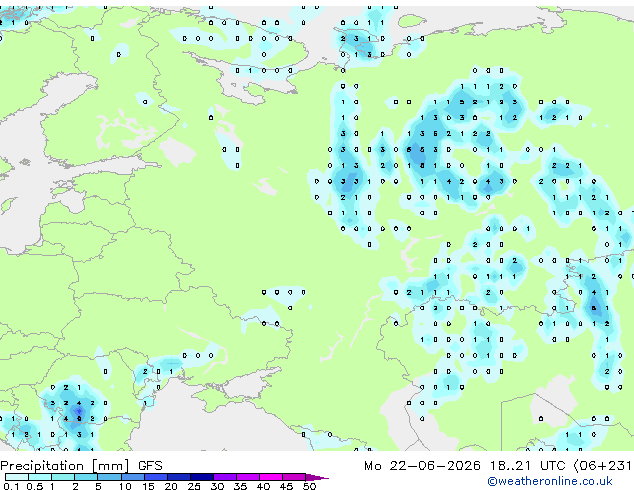The height and width of the screenshot is (490, 634).
Task: Click the 40 legend scale label
Action: (x=263, y=486)
